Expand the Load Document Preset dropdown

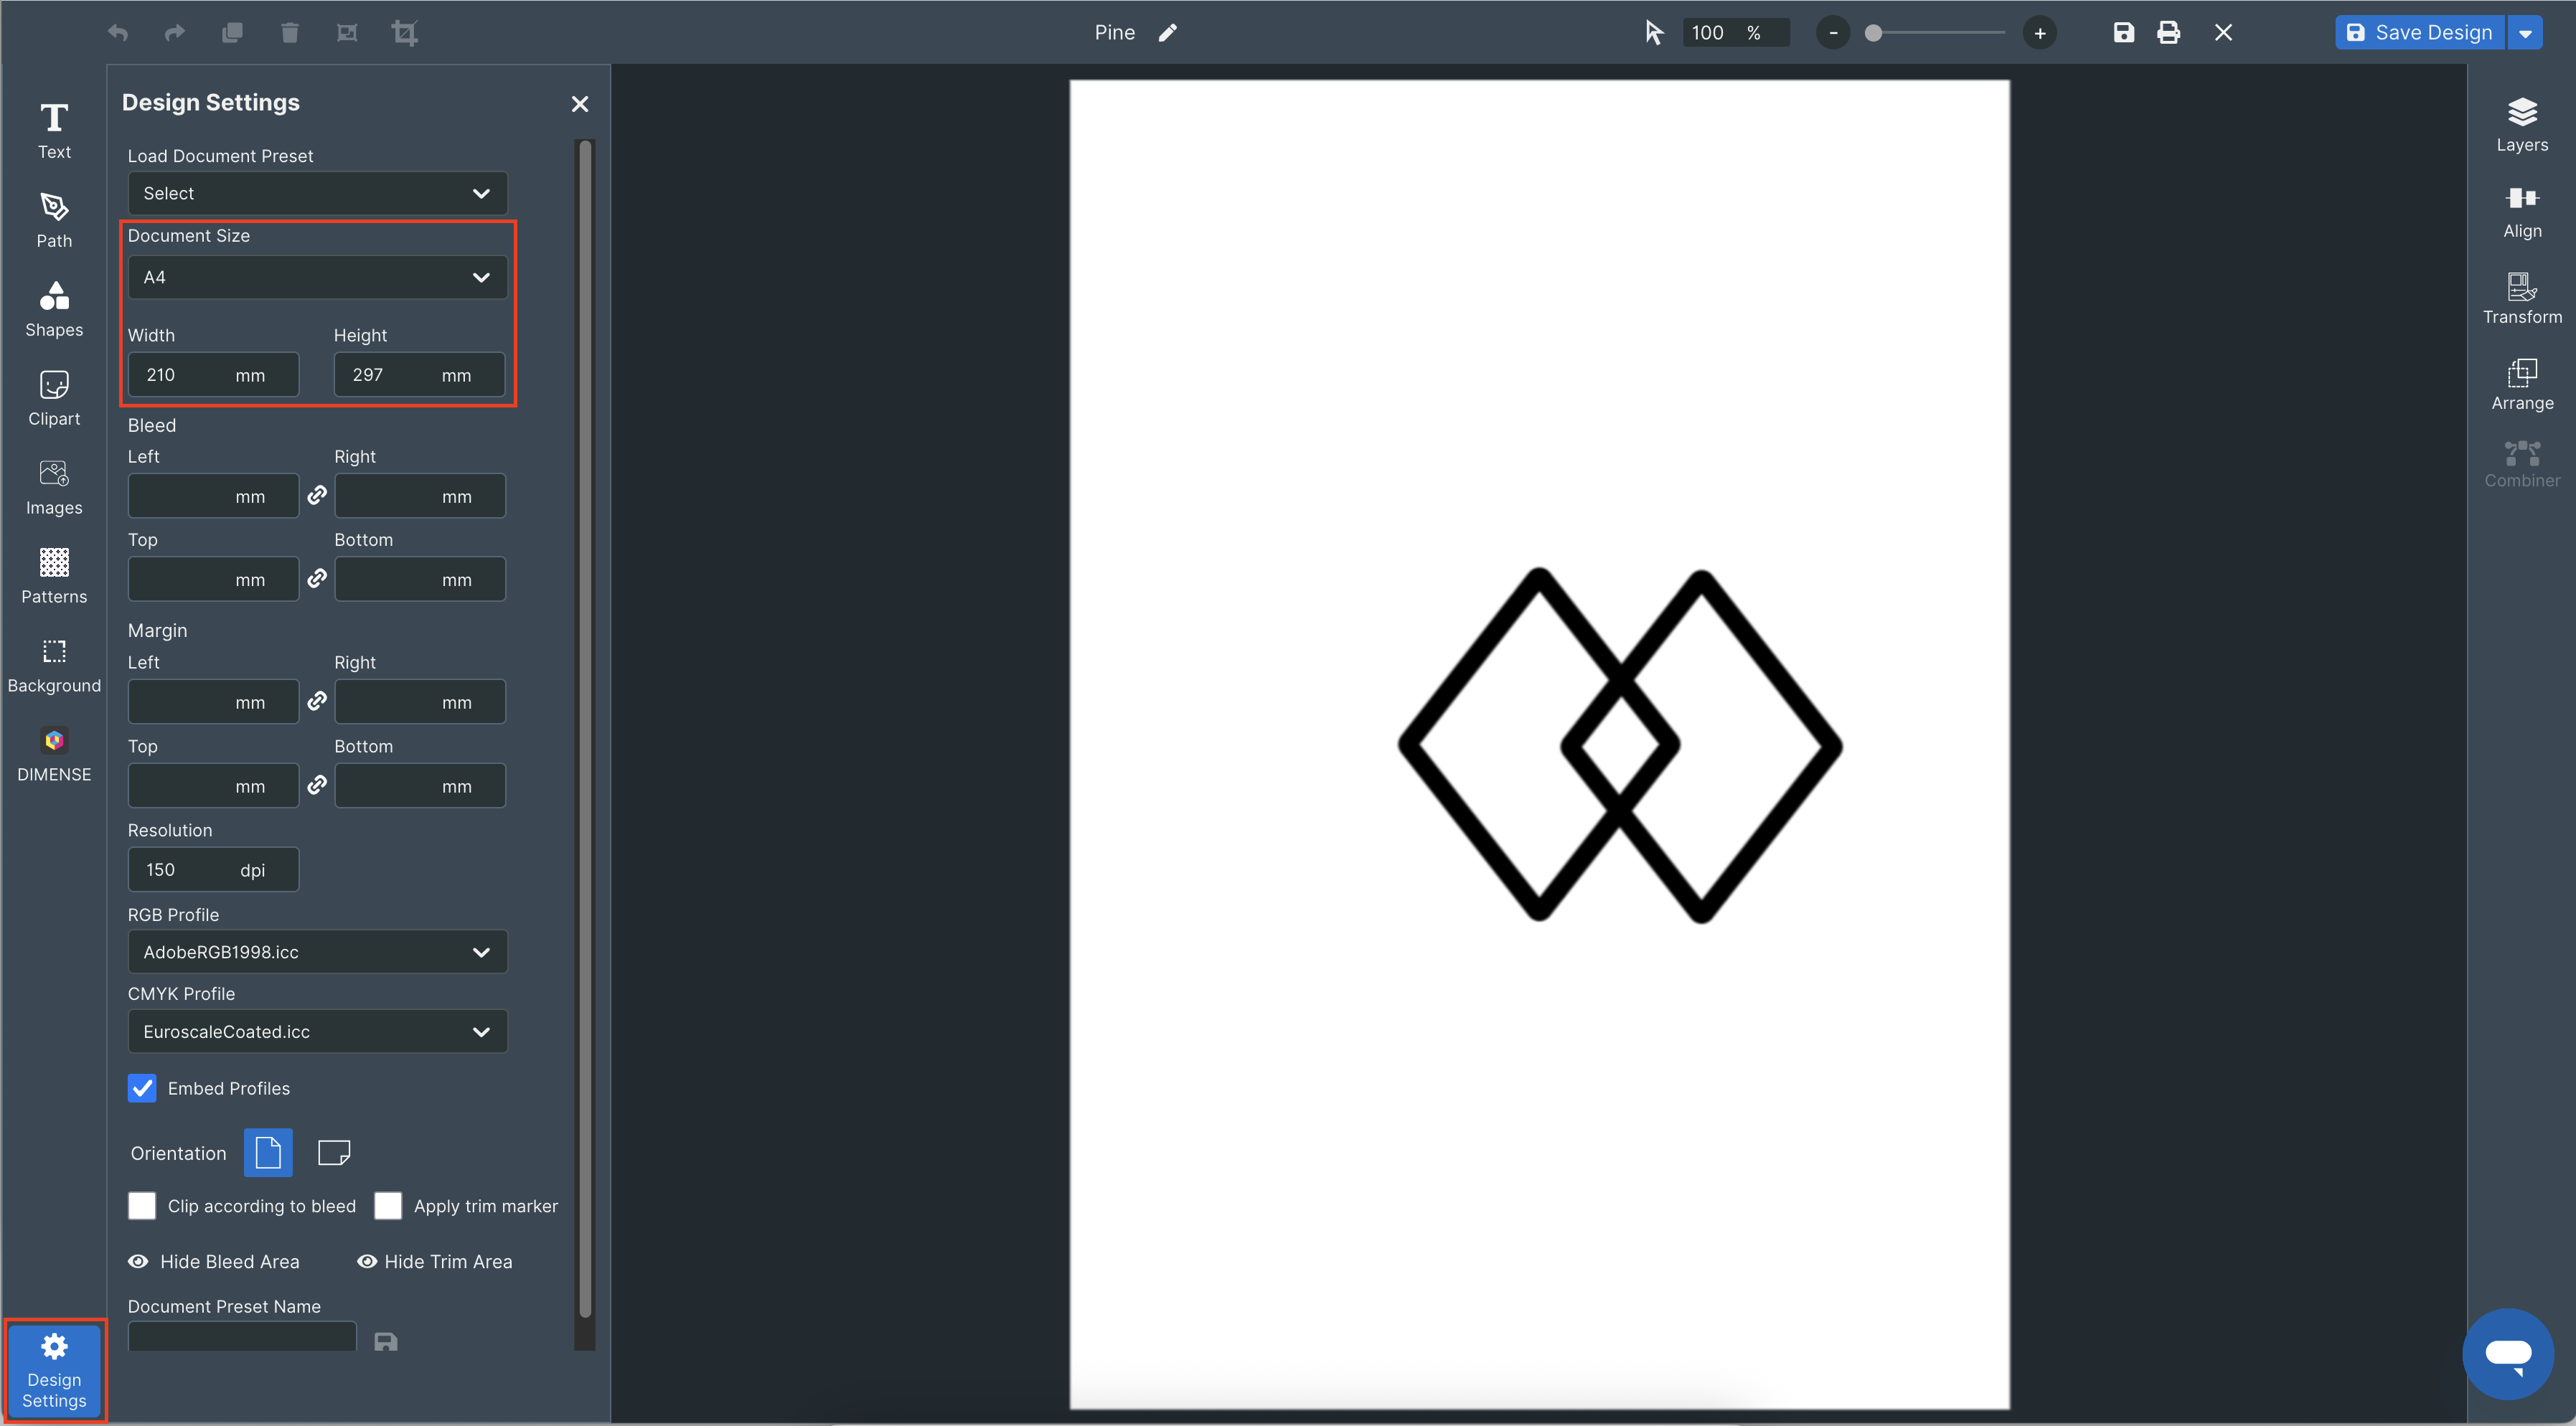[317, 193]
